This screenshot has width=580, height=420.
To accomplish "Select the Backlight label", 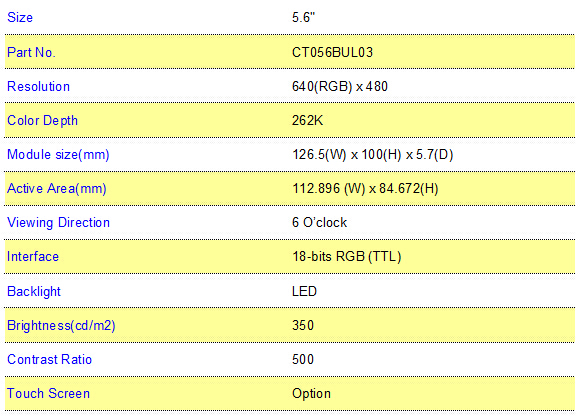I will [34, 292].
